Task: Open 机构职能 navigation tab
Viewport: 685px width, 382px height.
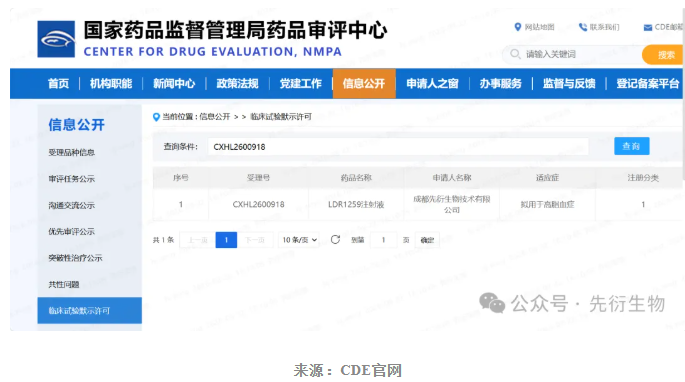Action: click(111, 83)
